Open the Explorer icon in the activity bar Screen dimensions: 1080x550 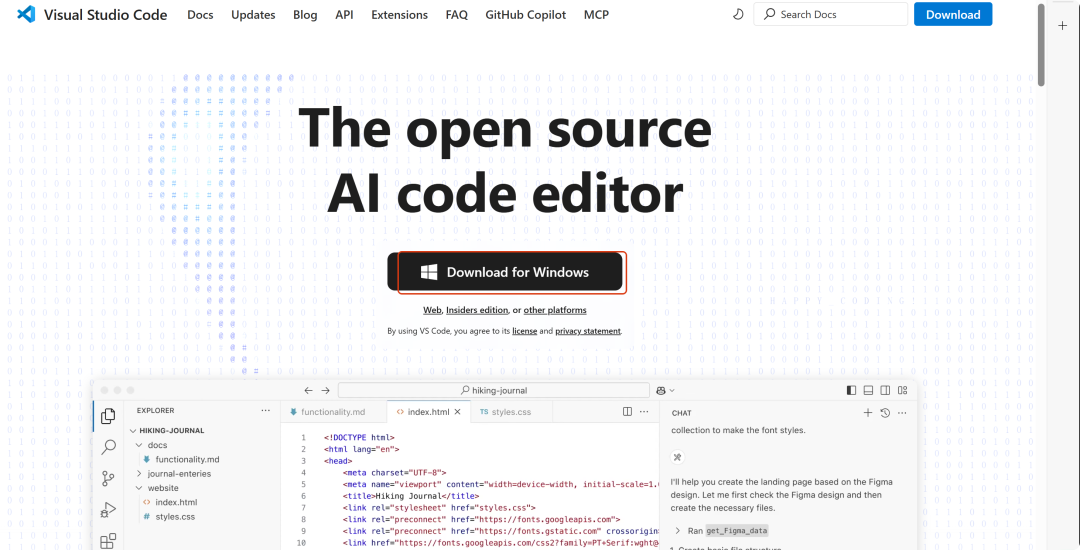point(109,416)
